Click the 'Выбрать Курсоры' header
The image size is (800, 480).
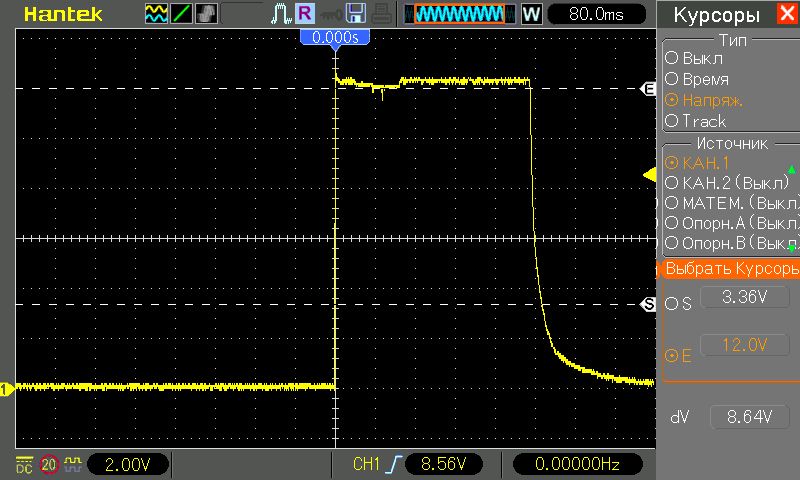[x=730, y=269]
